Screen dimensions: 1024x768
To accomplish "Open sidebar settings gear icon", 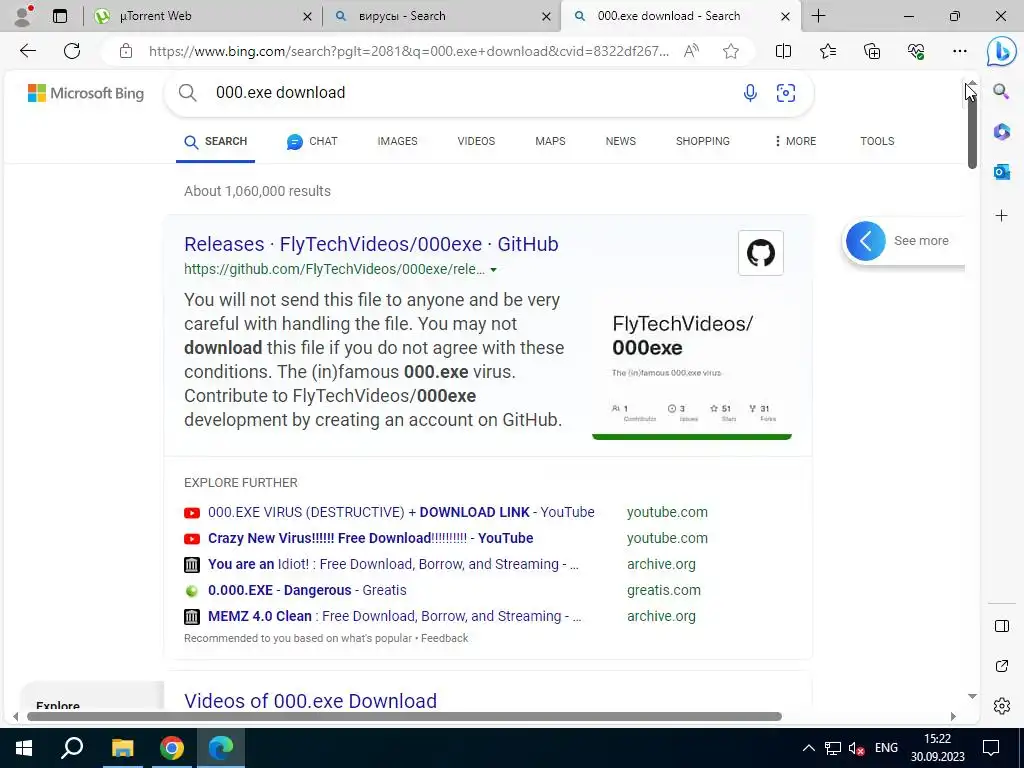I will 1001,706.
